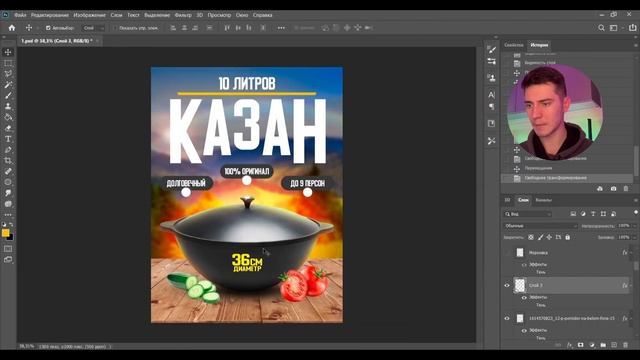
Task: Select the Rectangular Marquee tool
Action: pyautogui.click(x=8, y=63)
